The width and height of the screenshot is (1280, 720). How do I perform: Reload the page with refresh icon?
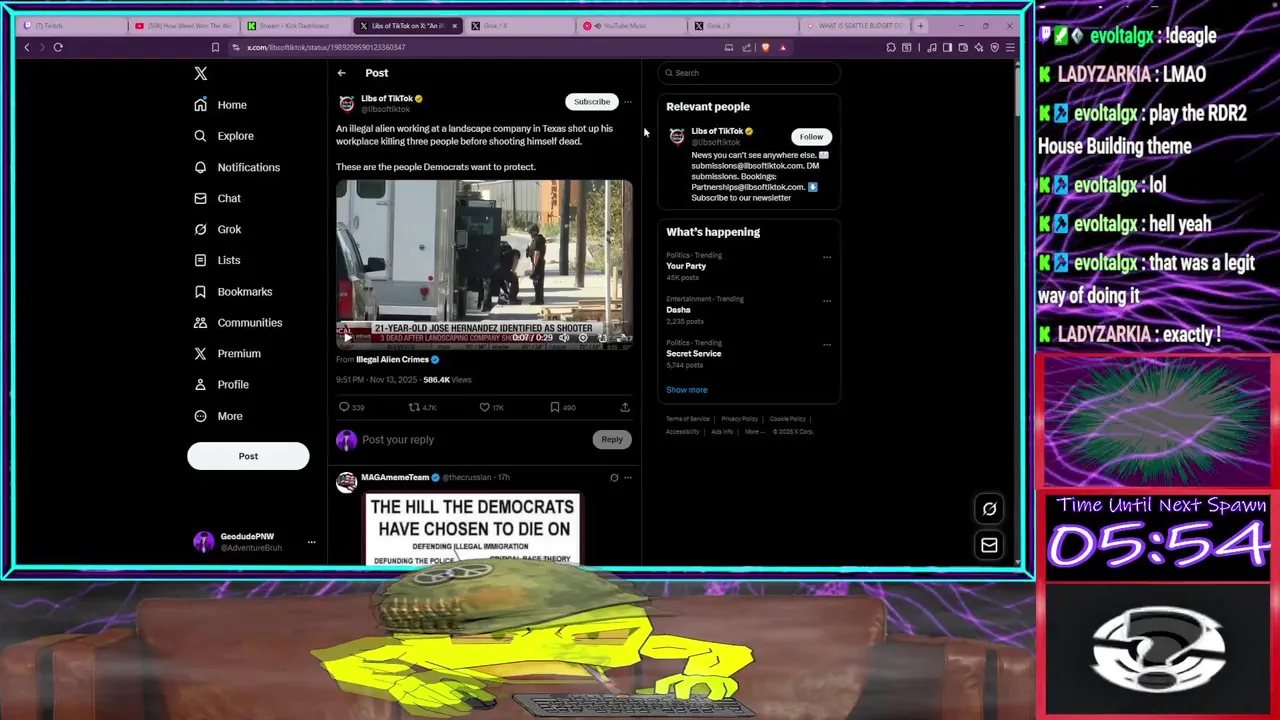[58, 47]
